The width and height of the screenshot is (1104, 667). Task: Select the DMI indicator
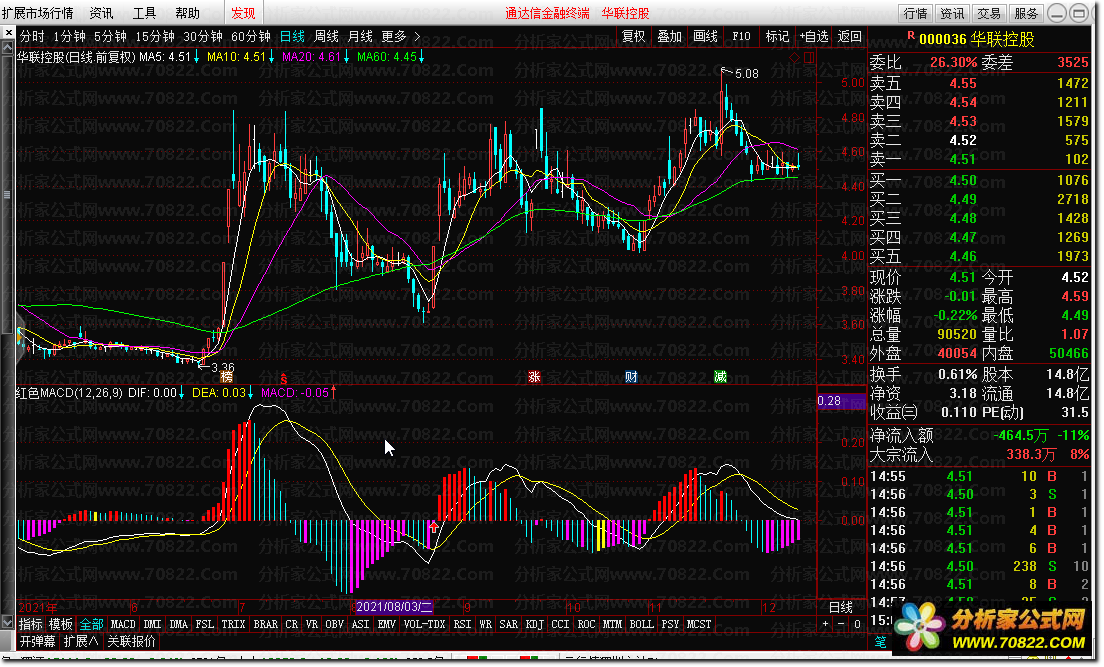pos(152,624)
